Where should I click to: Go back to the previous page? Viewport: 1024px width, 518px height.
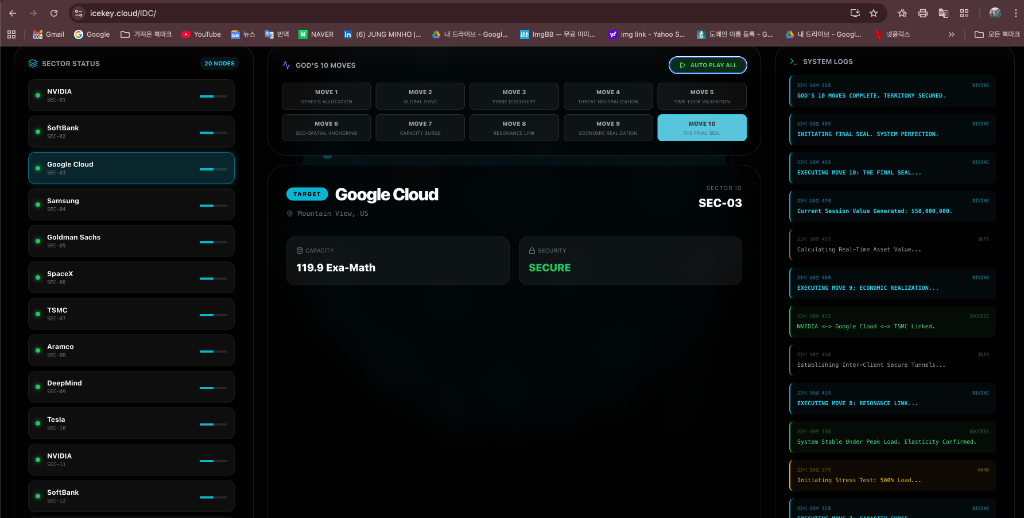click(12, 13)
